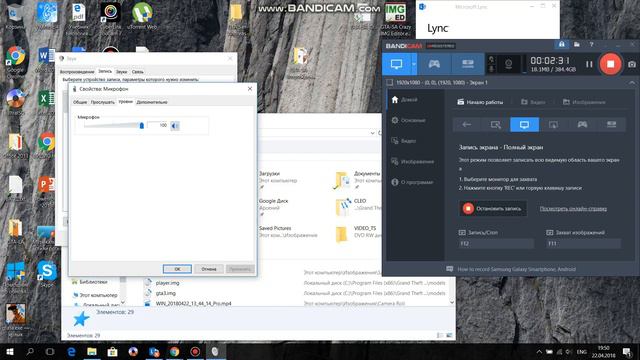This screenshot has width=640, height=360.
Task: Toggle Bandicam webcam overlay icon
Action: (509, 64)
